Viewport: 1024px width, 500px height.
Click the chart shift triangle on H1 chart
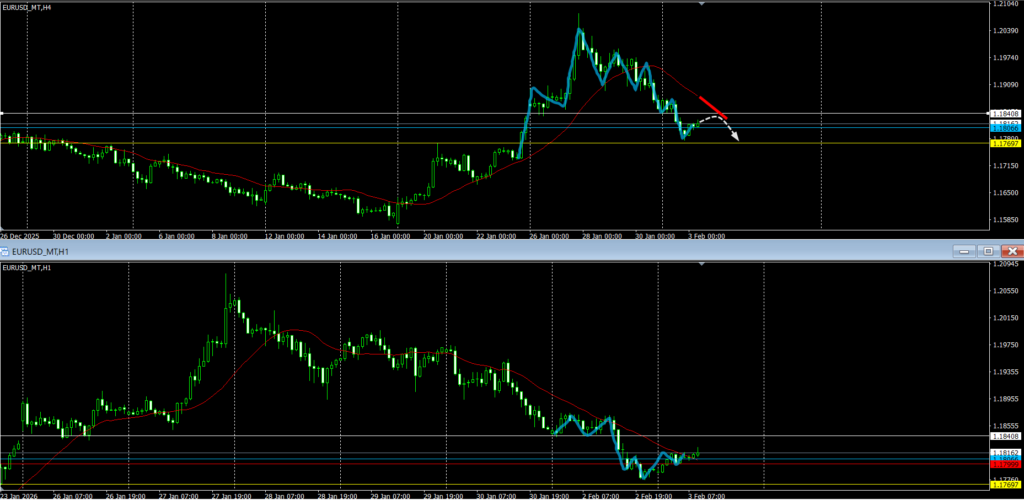tap(701, 264)
